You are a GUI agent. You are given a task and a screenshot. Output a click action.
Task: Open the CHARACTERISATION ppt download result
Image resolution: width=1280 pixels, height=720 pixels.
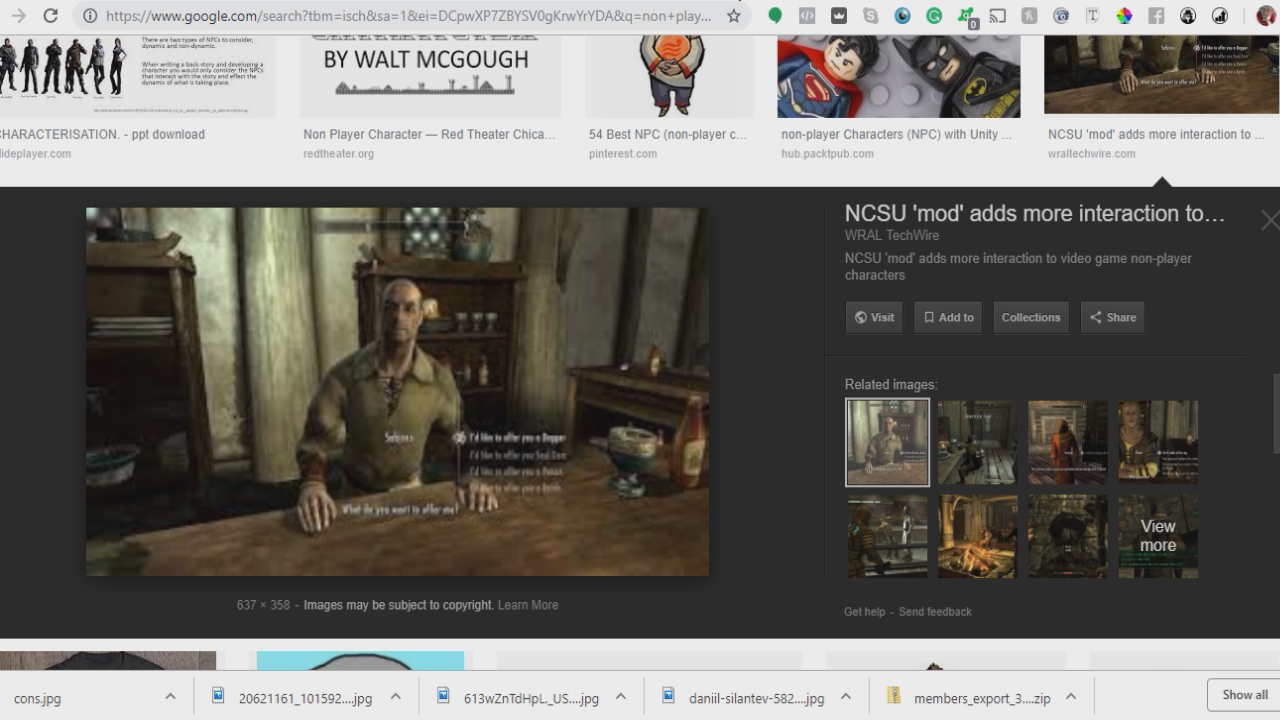102,134
